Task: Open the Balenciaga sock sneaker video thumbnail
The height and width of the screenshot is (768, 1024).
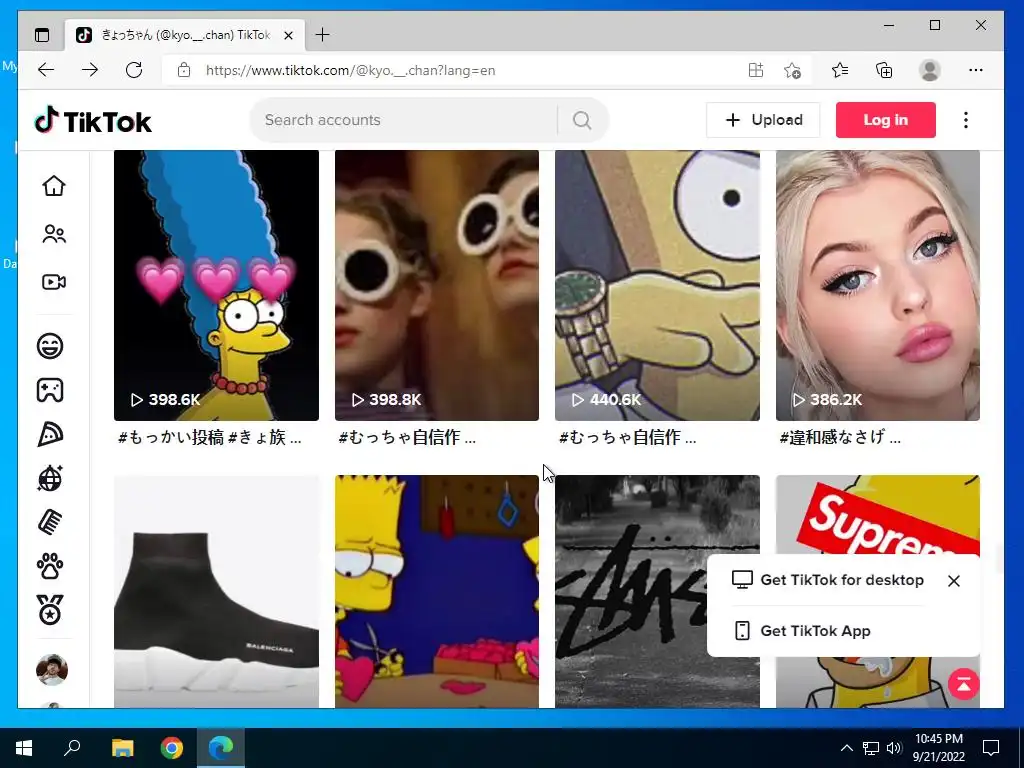Action: point(216,592)
